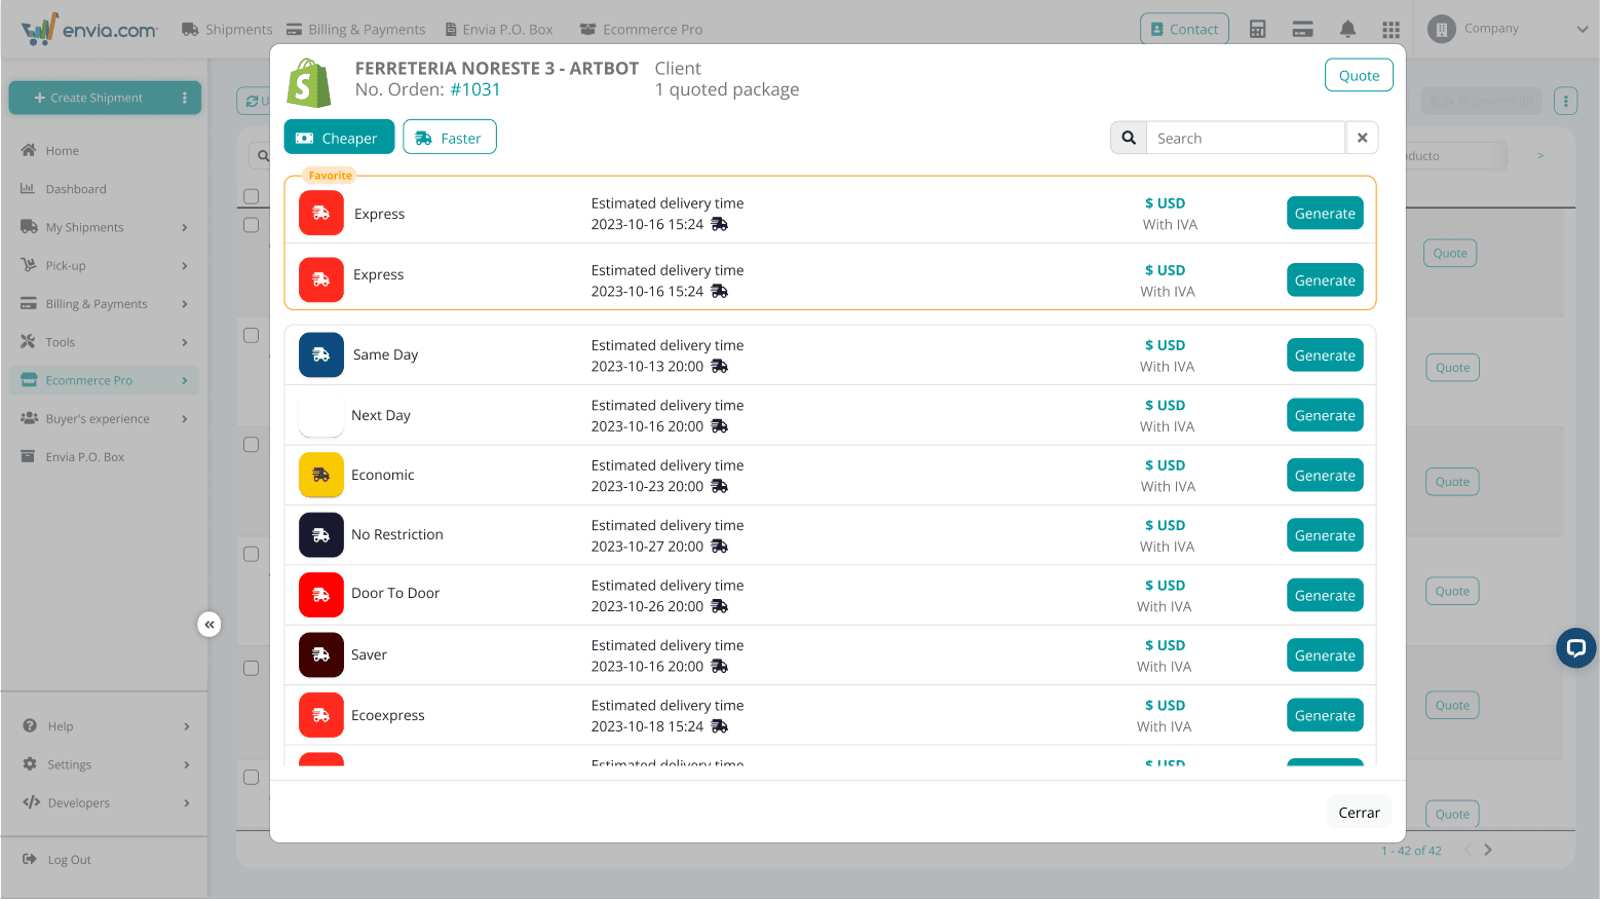Generate label for Saver service

(x=1324, y=656)
